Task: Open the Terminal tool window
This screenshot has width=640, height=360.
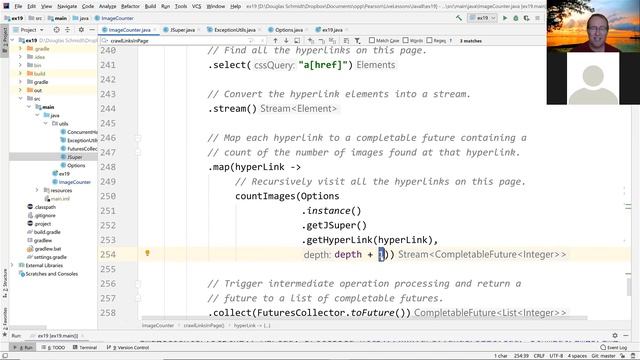Action: click(85, 347)
